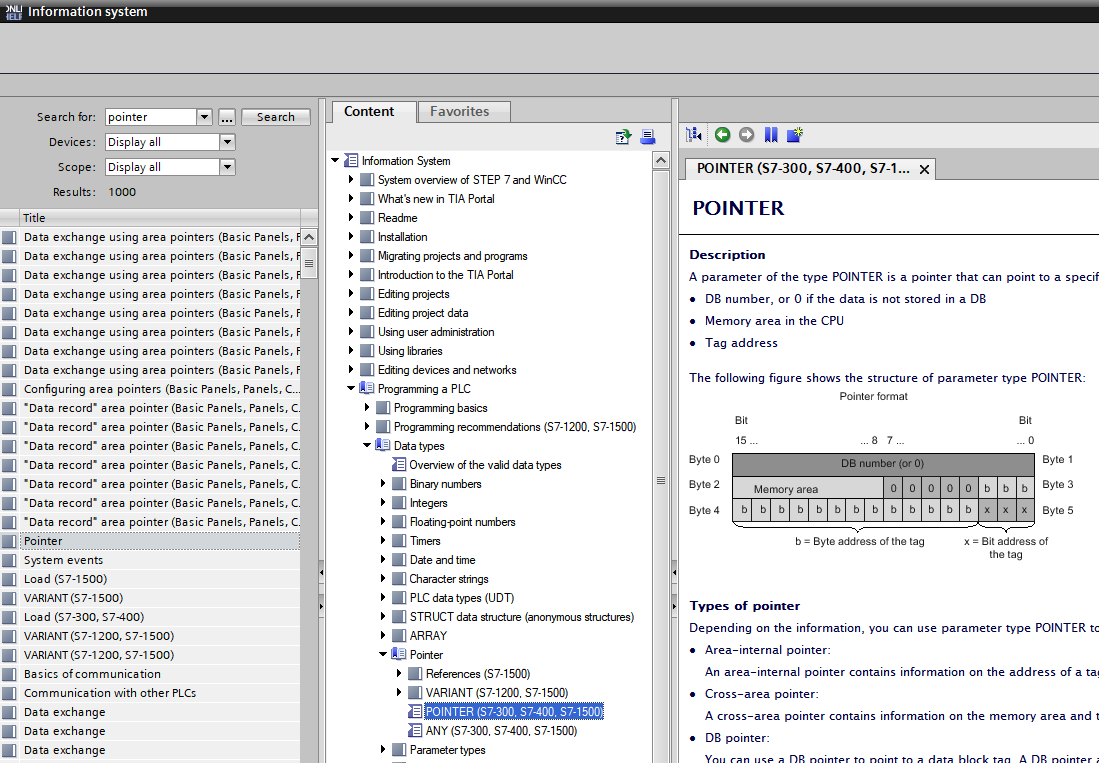Open the Scope dropdown list

point(227,167)
